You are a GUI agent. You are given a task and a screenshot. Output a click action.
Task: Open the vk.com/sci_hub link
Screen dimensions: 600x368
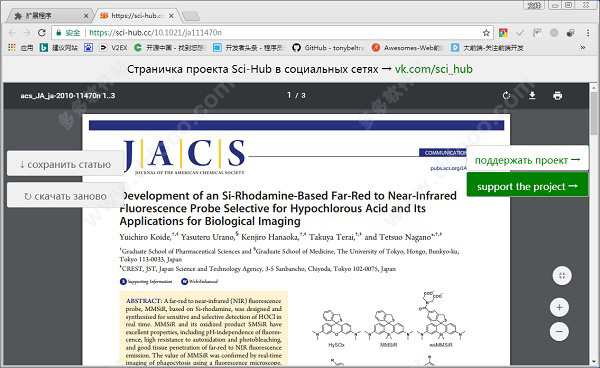coord(434,69)
